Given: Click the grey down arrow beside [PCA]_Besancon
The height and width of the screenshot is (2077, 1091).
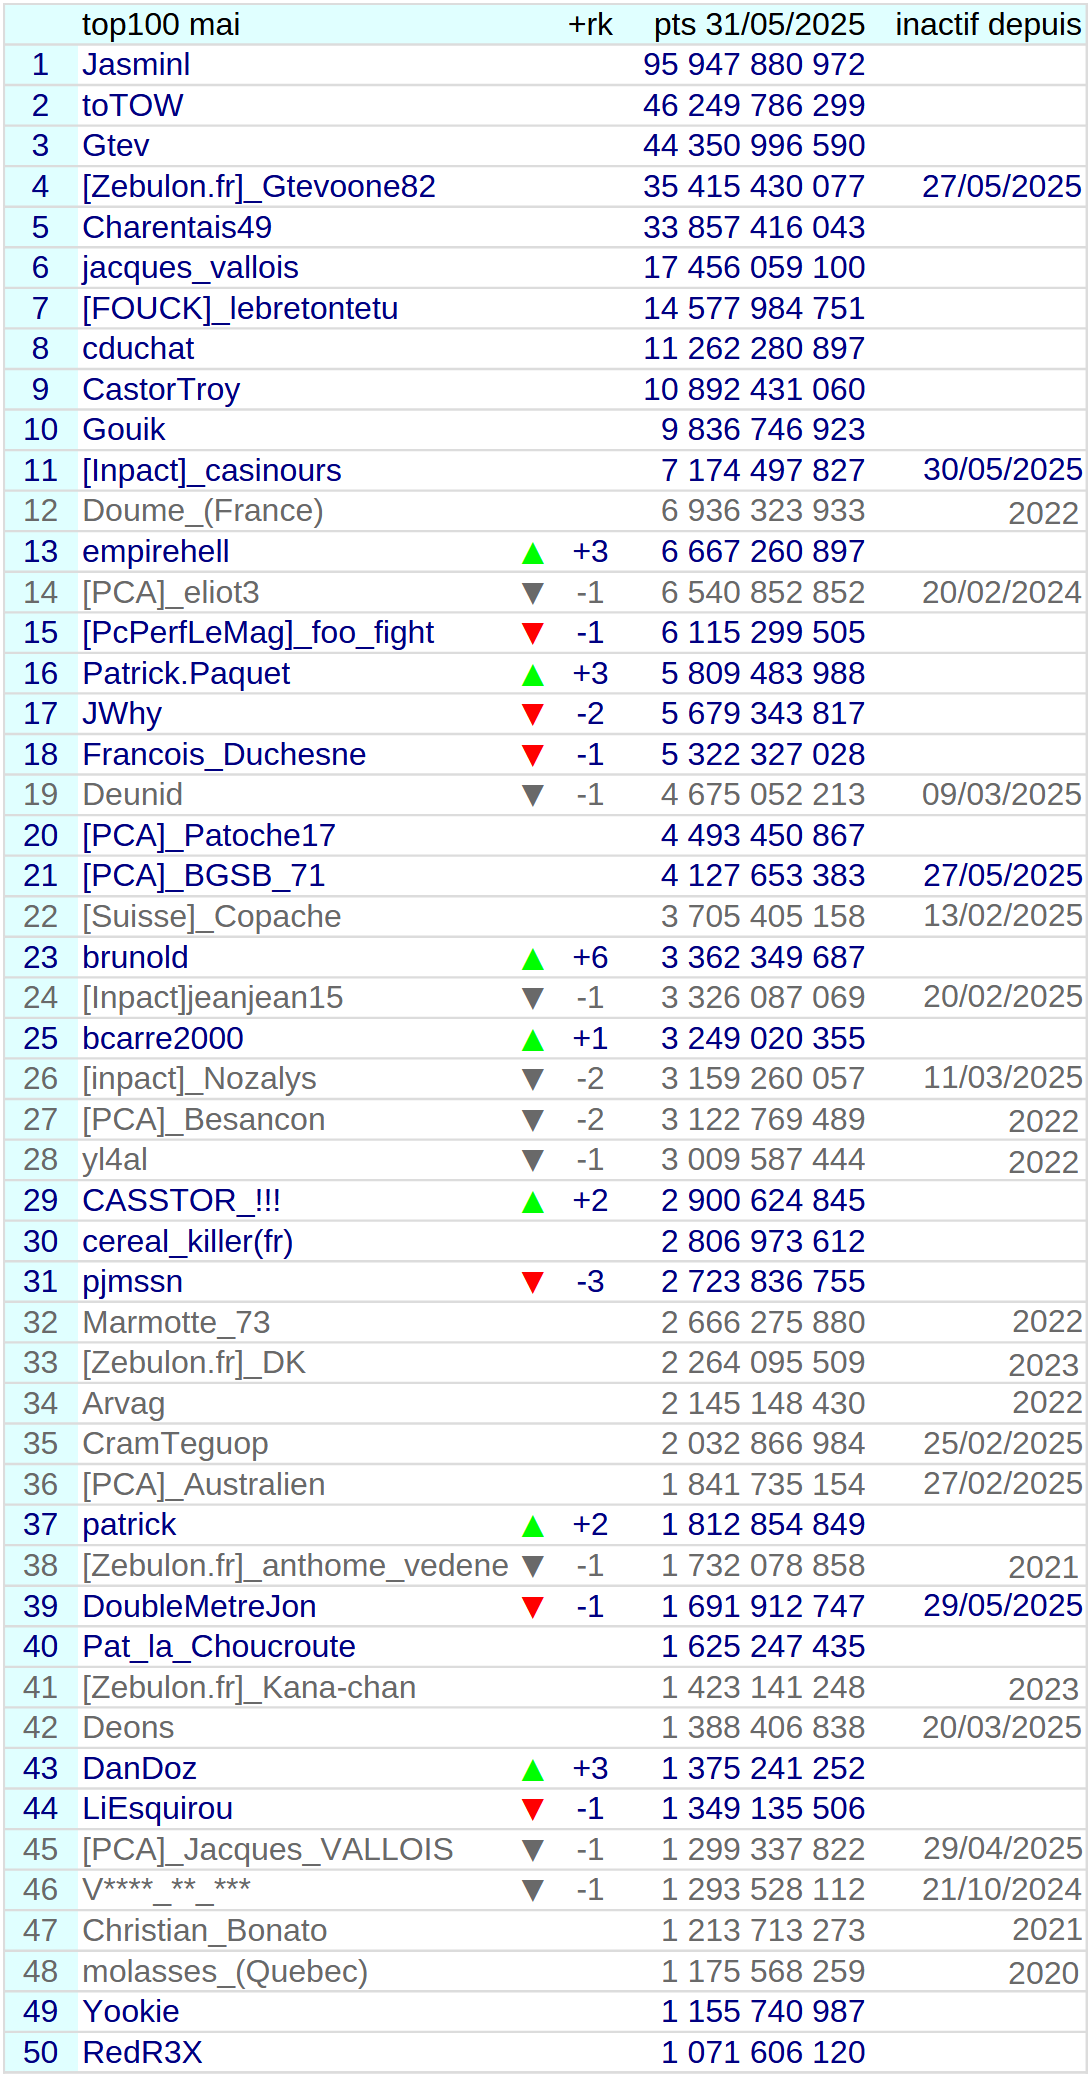Looking at the screenshot, I should tap(533, 1121).
